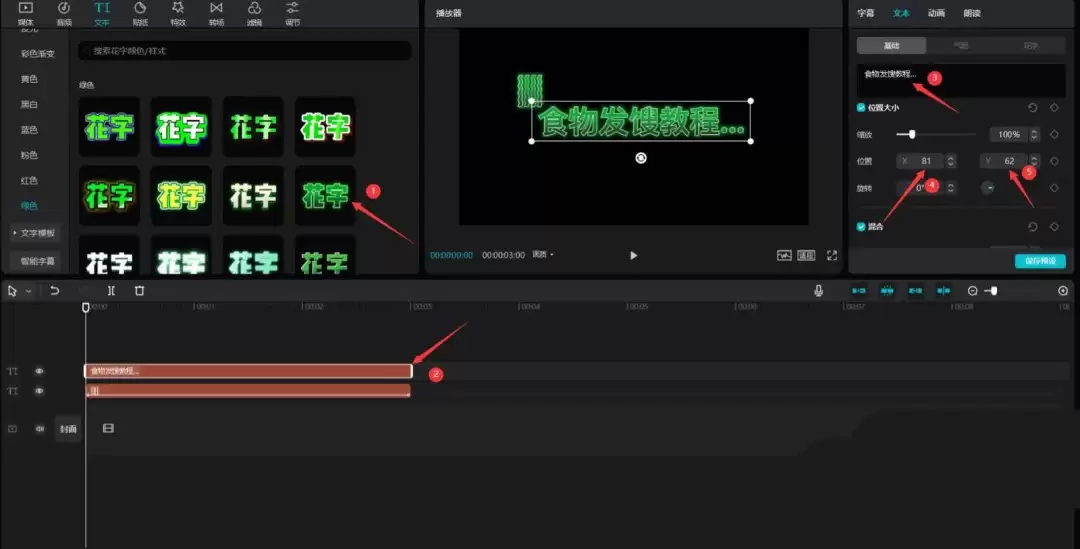
Task: Choose the dark green 花字 style in second row
Action: click(325, 196)
